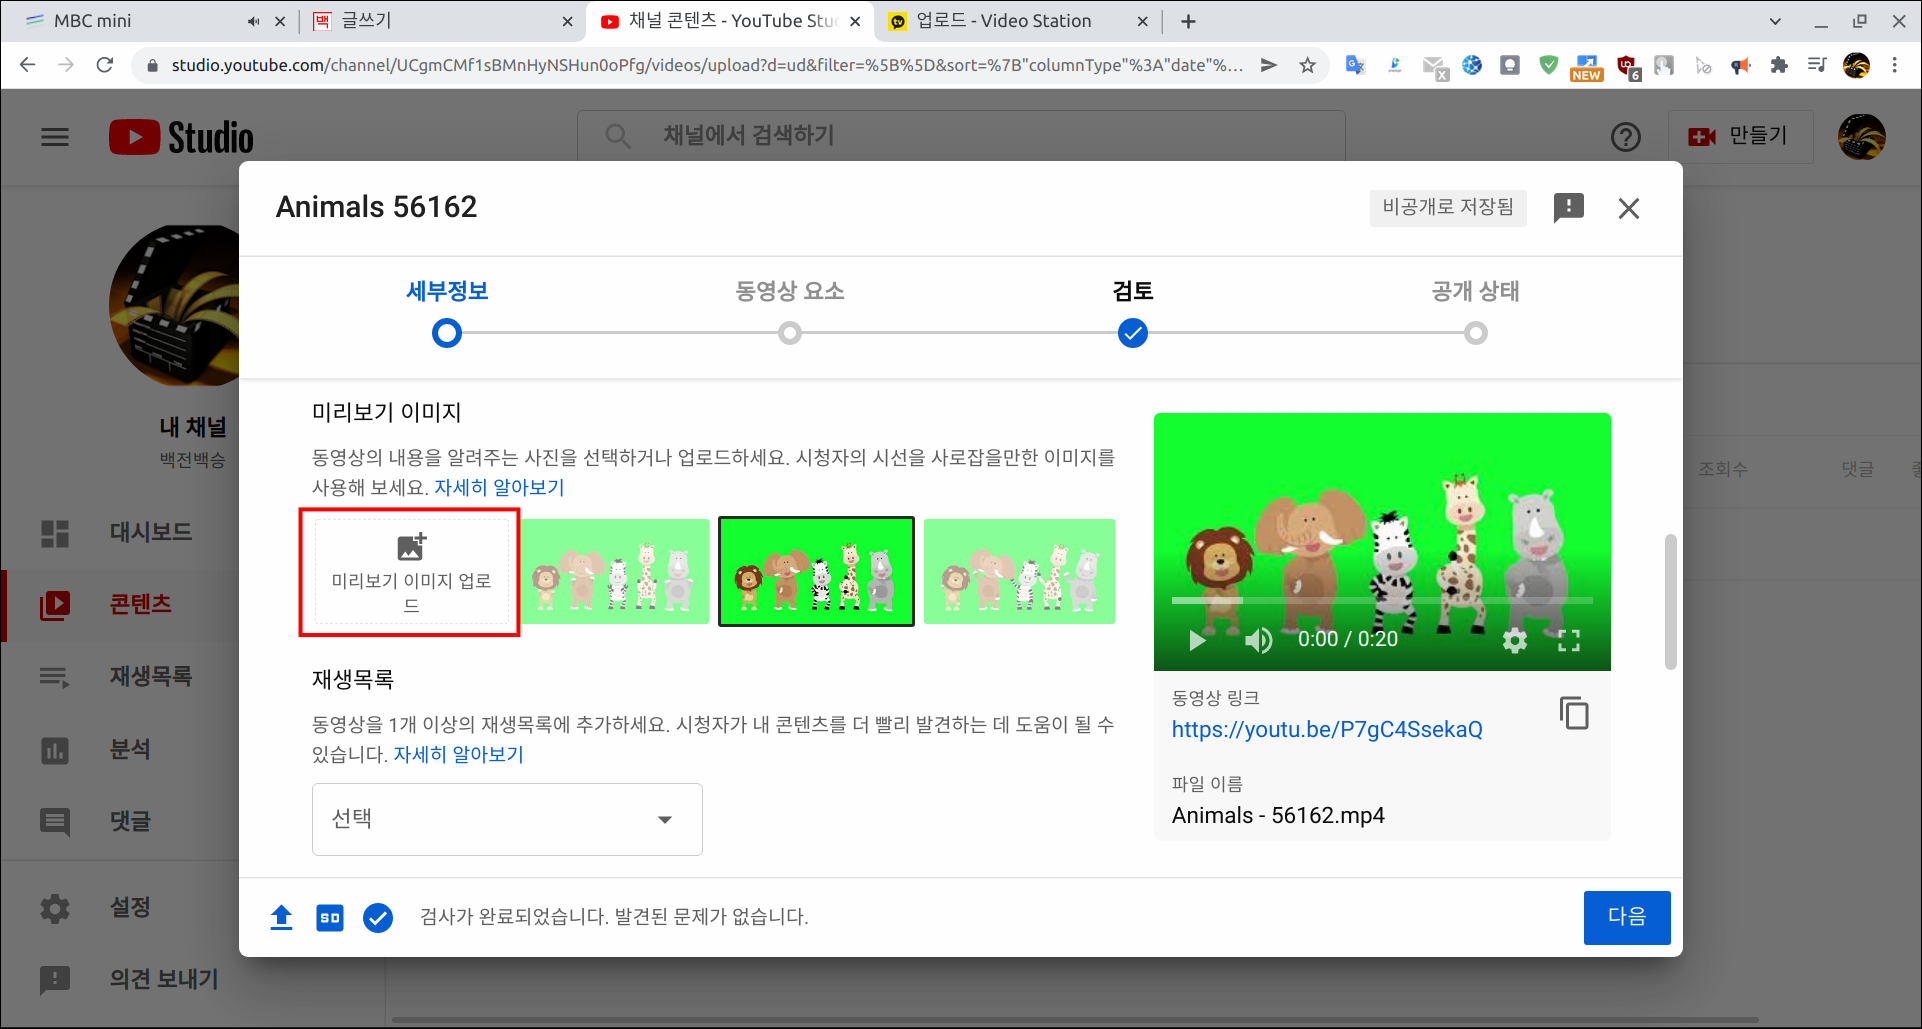Open the YouTube Studio hamburger menu
Screen dimensions: 1922x1029
pyautogui.click(x=55, y=137)
